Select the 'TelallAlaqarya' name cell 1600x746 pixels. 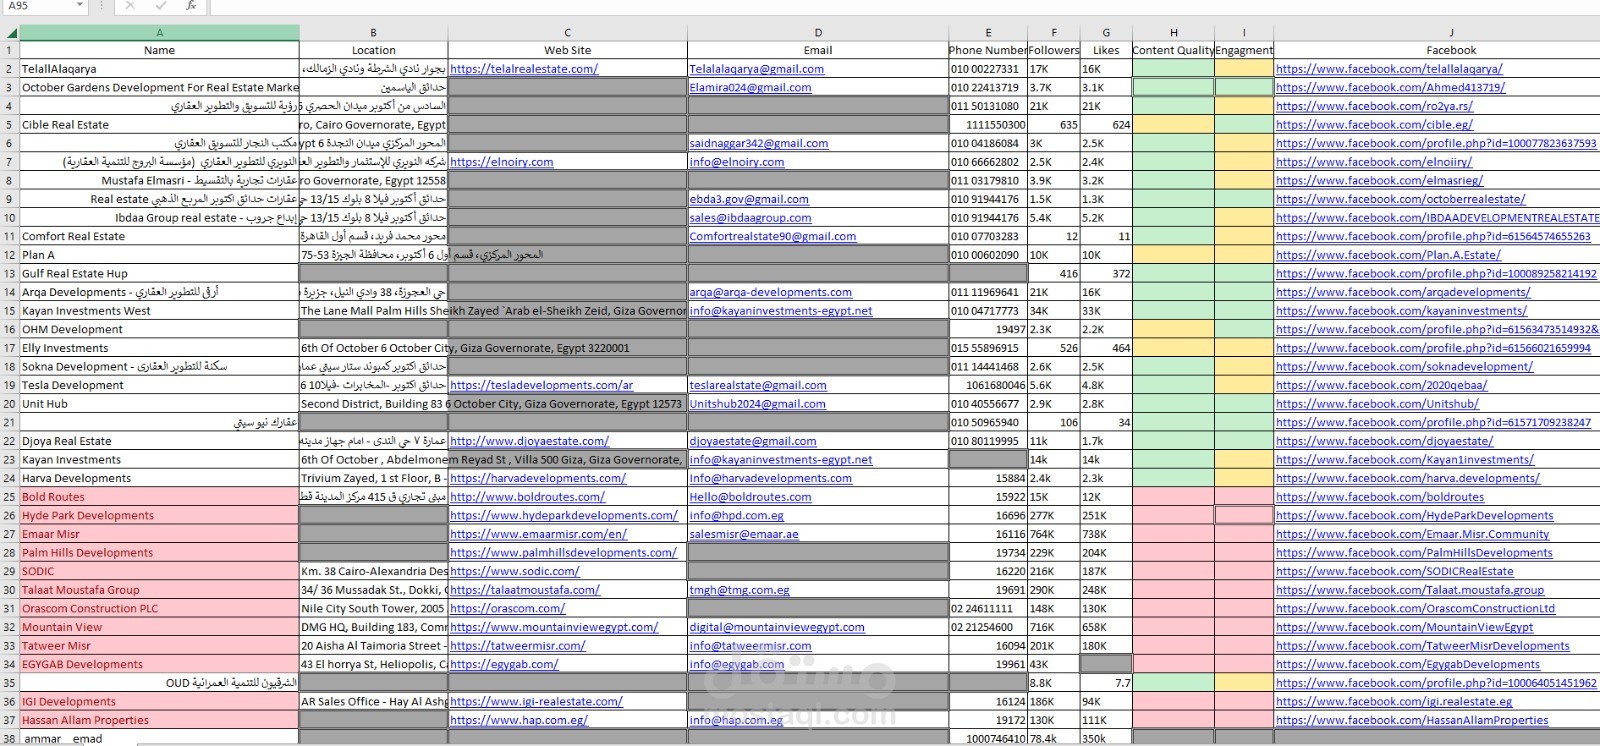point(159,69)
